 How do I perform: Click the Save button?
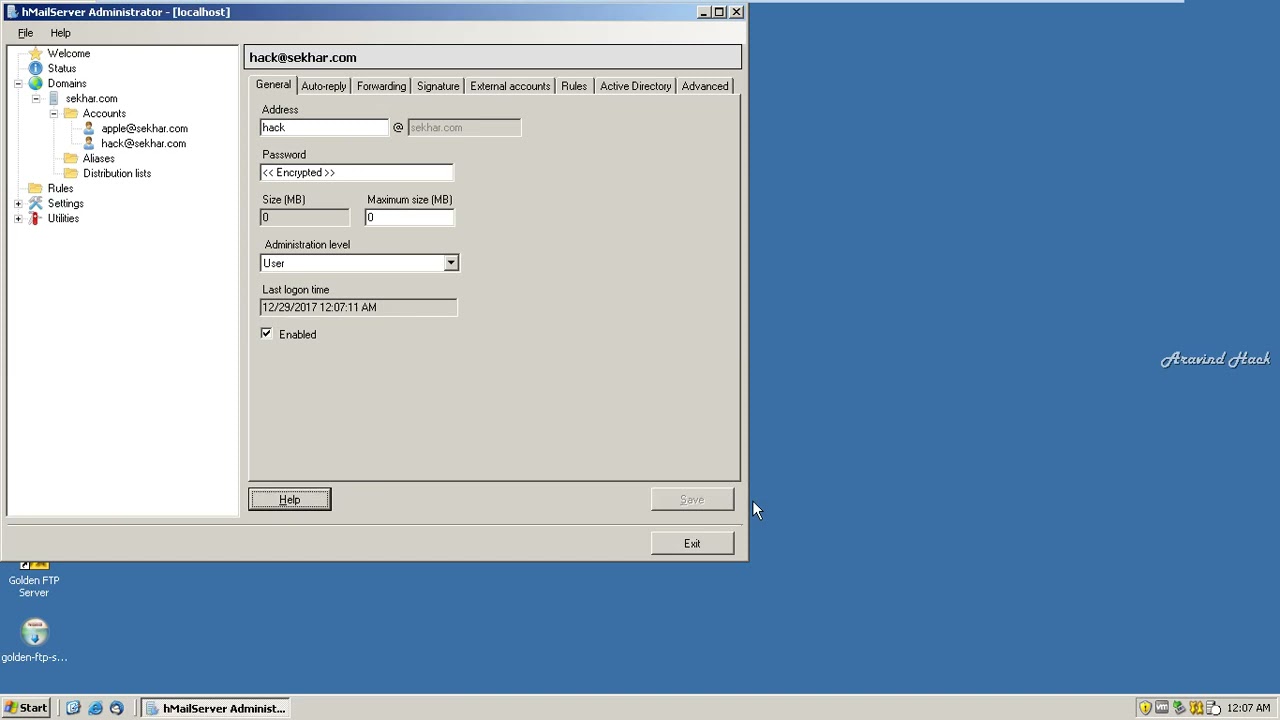(692, 500)
